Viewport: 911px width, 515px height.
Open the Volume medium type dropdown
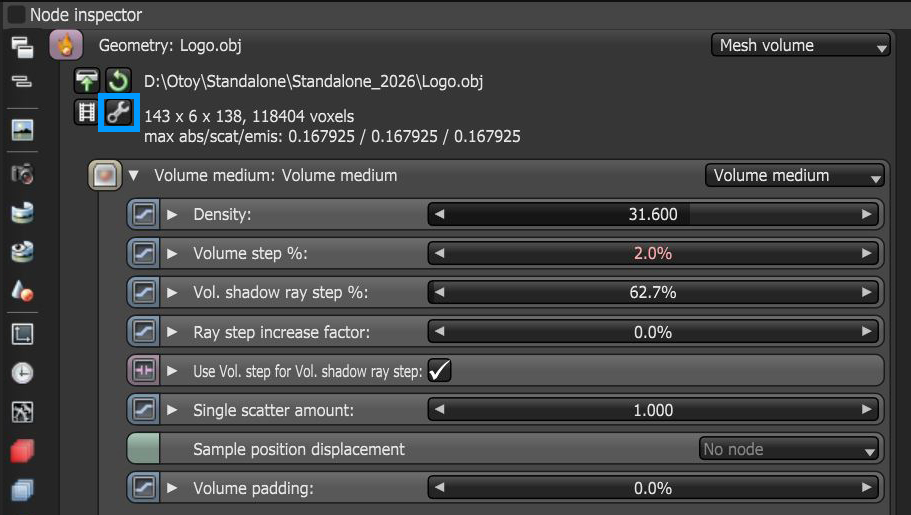tap(795, 175)
